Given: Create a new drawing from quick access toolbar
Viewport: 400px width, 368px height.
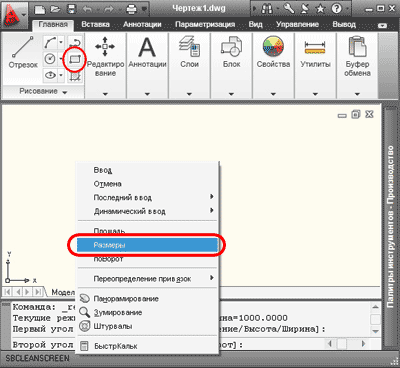Looking at the screenshot, I should pos(41,9).
